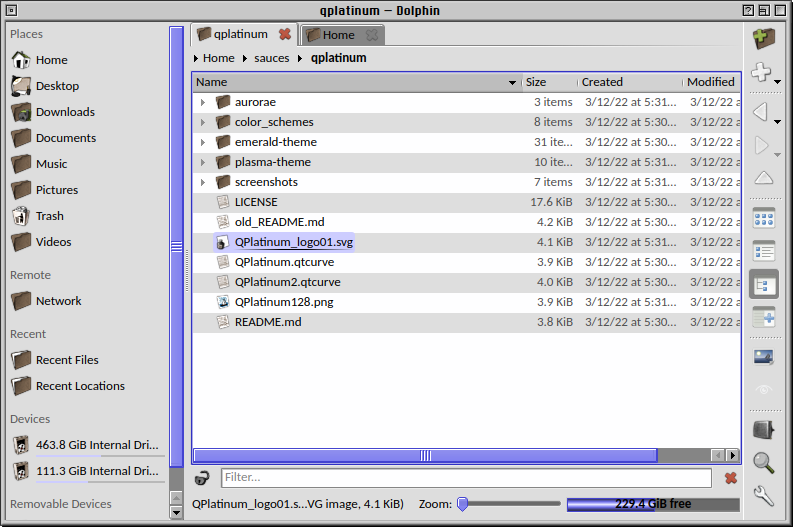Select the README.md file
793x527 pixels.
pyautogui.click(x=268, y=322)
